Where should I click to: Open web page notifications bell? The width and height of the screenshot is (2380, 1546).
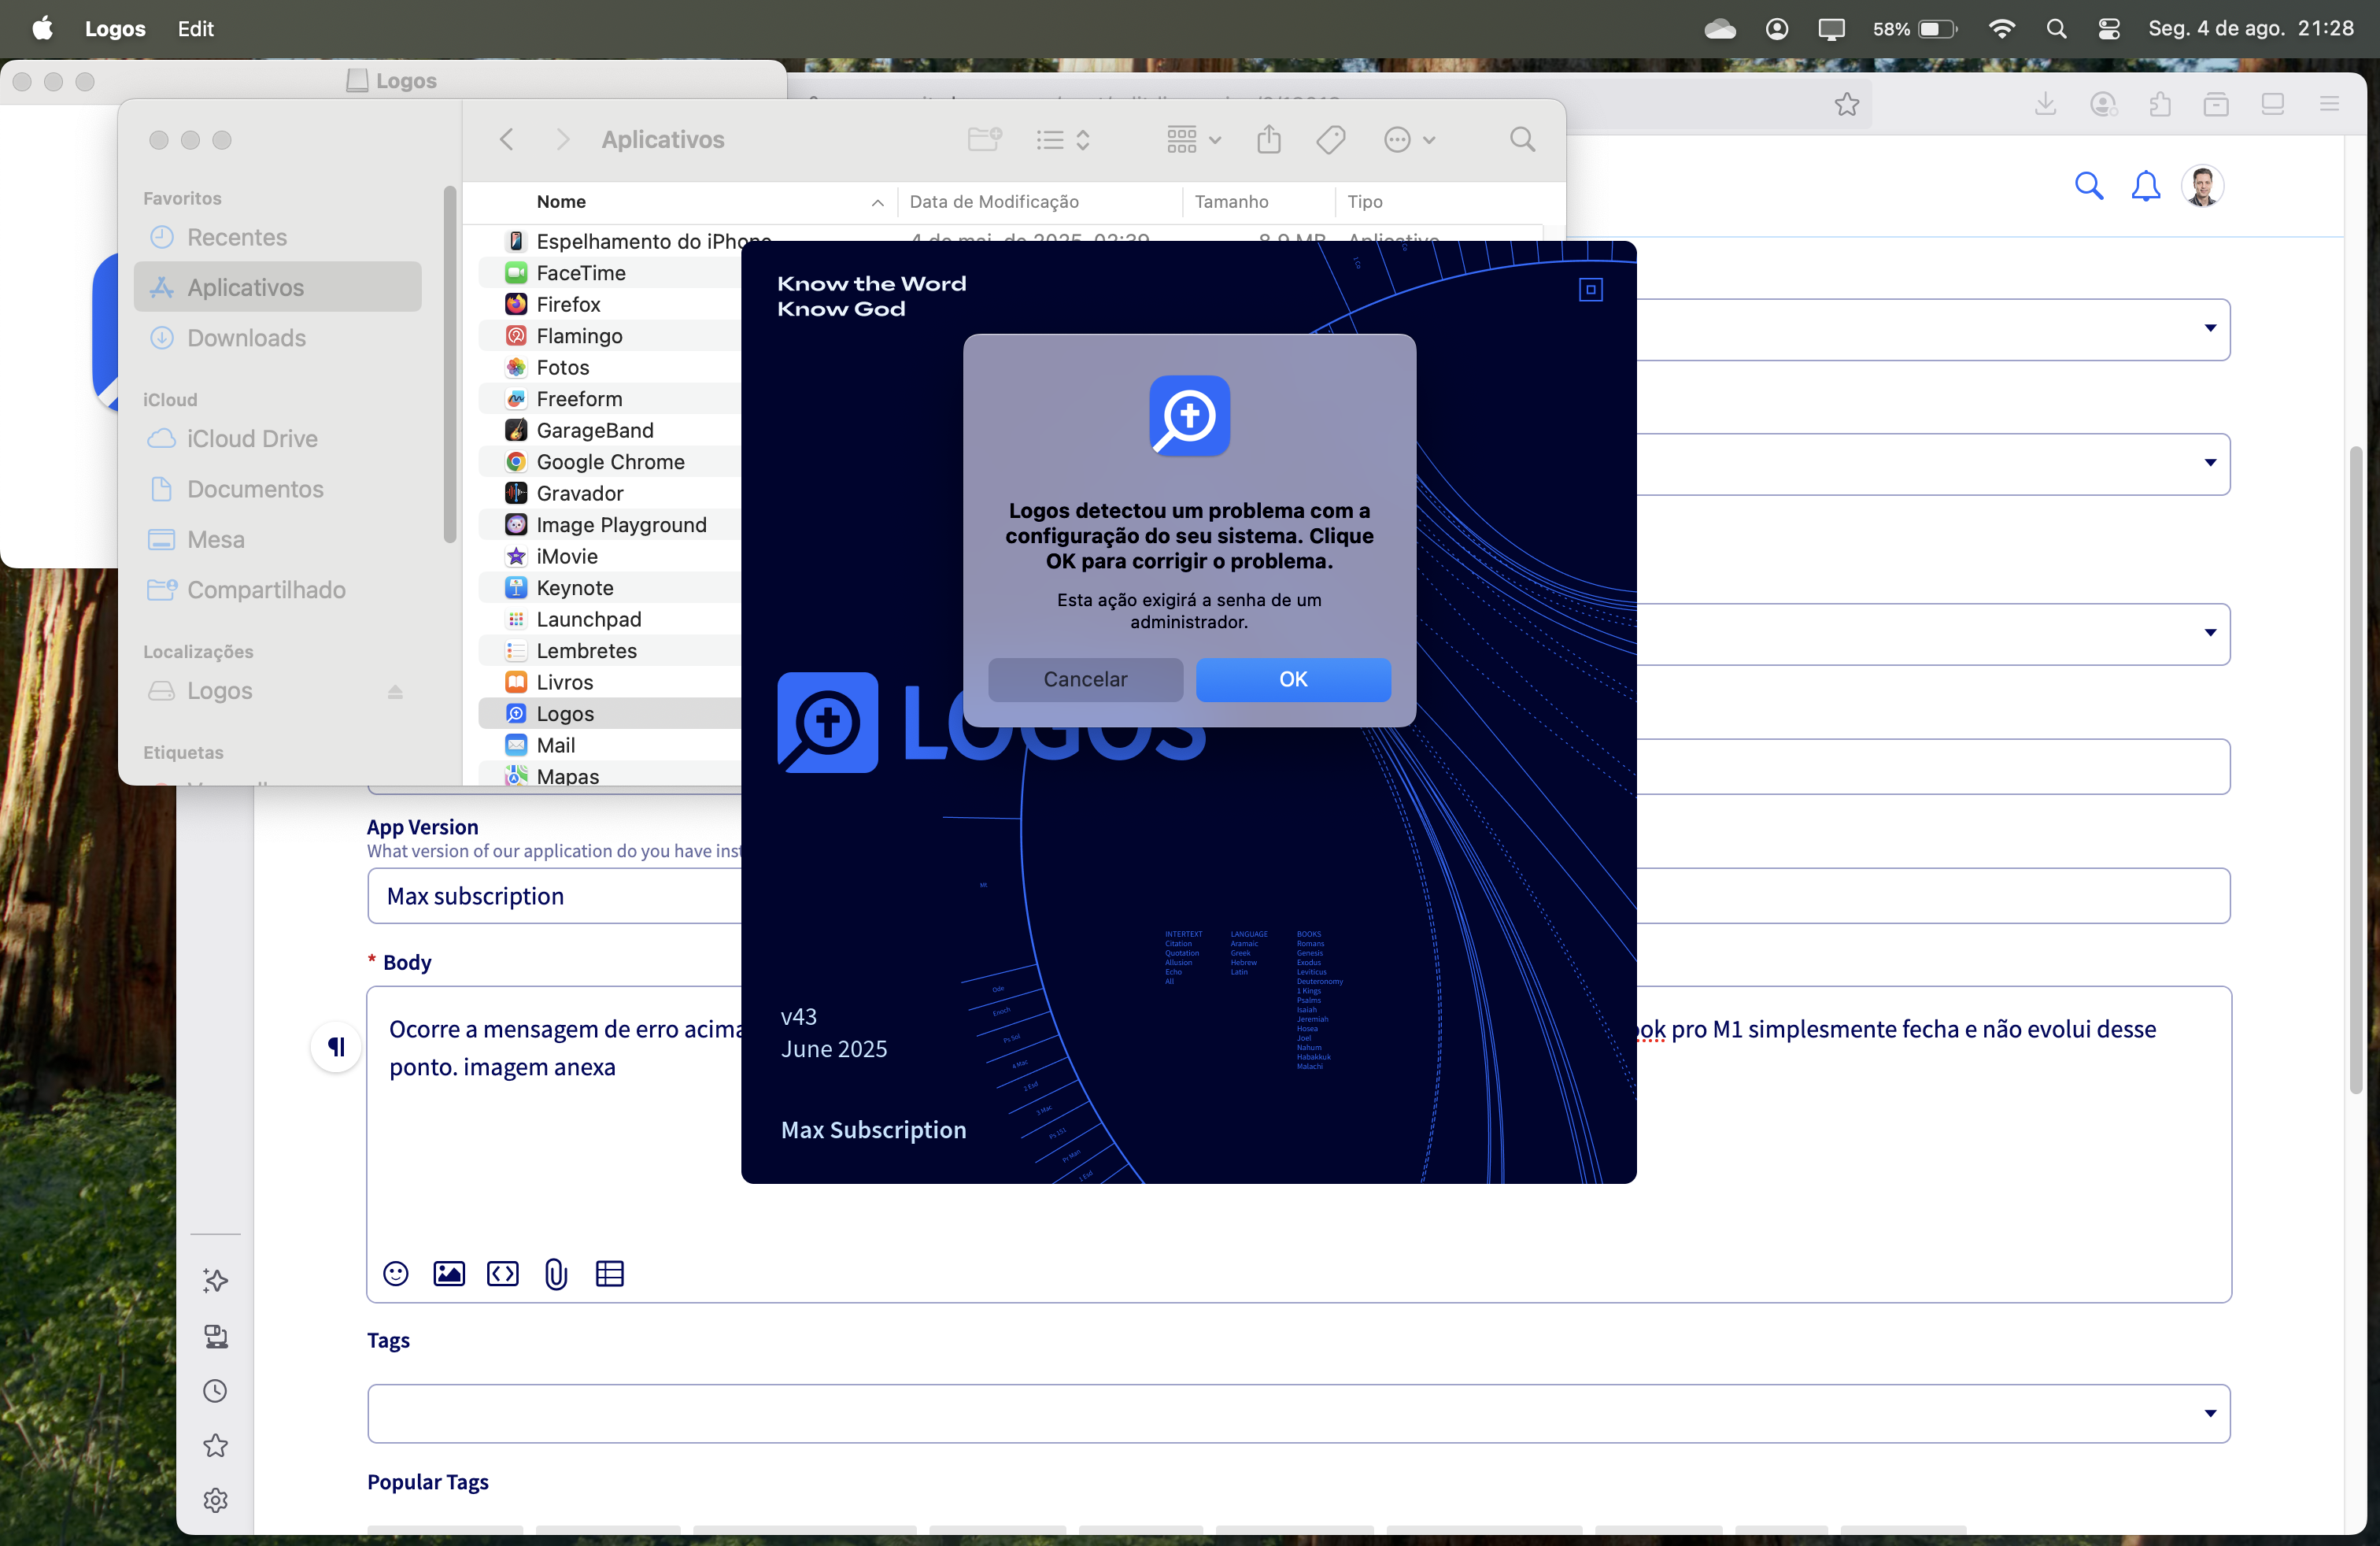(2145, 186)
